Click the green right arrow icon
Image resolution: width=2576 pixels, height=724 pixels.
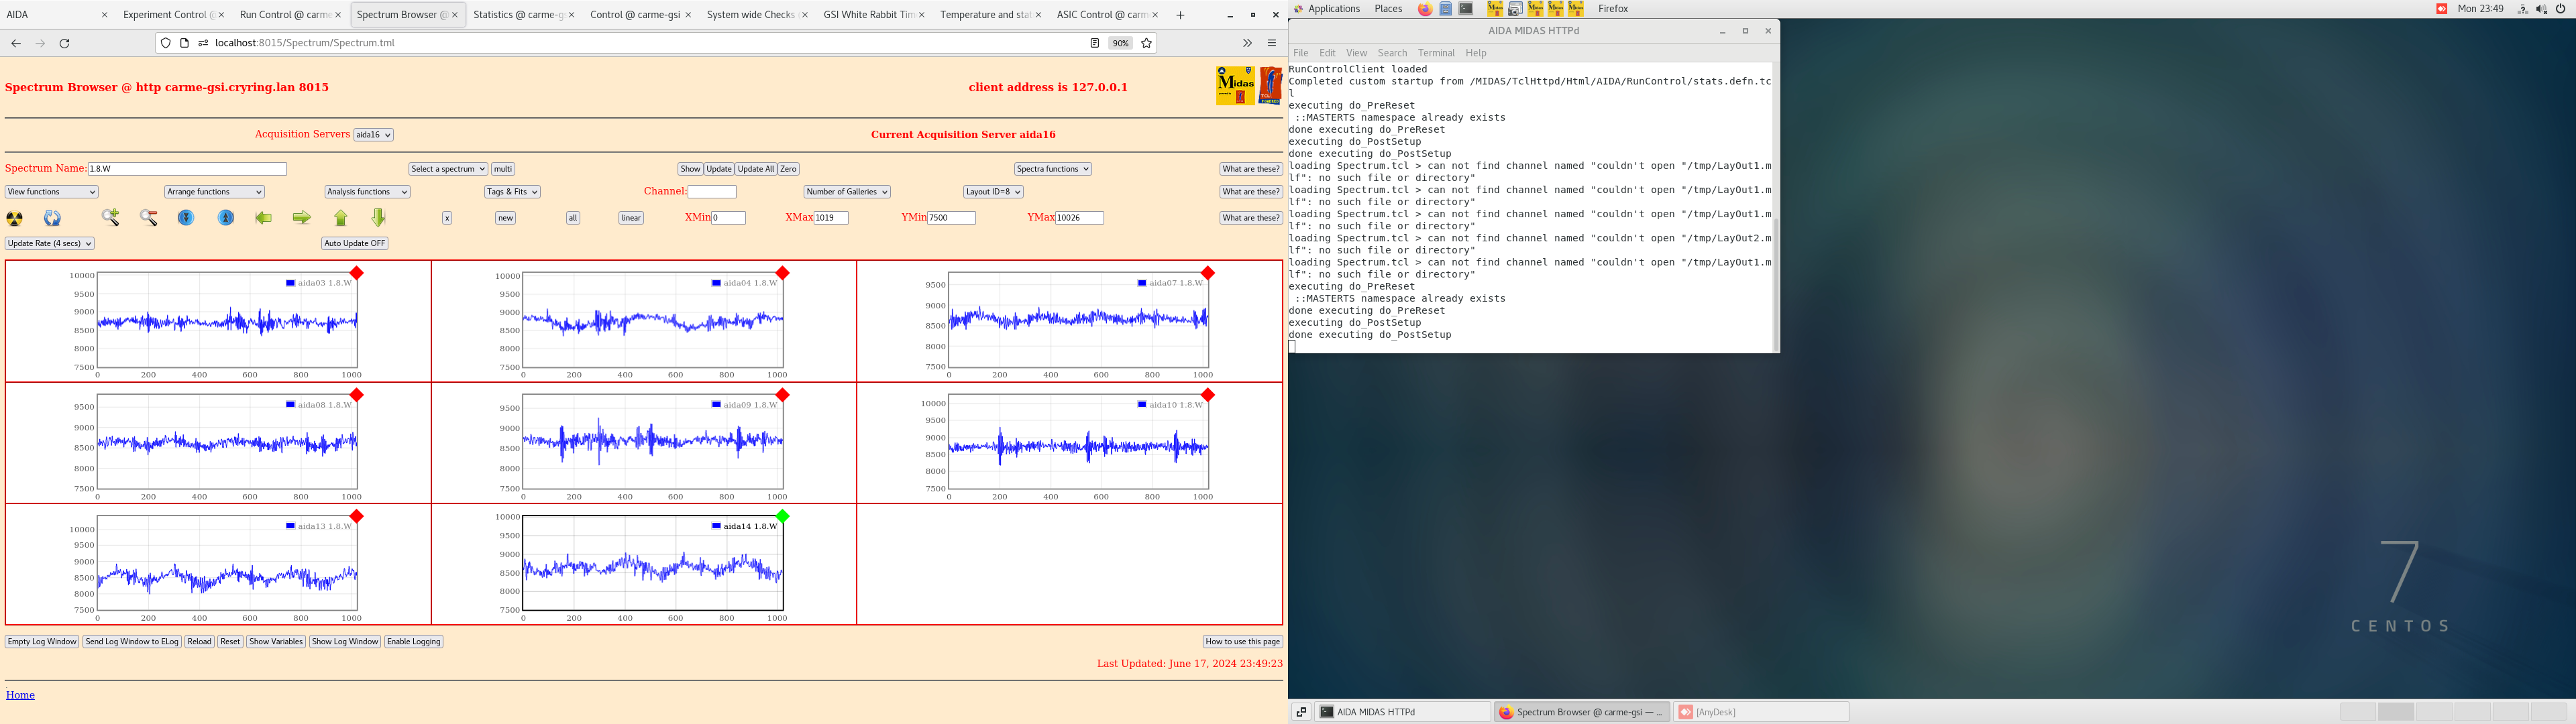[x=301, y=218]
